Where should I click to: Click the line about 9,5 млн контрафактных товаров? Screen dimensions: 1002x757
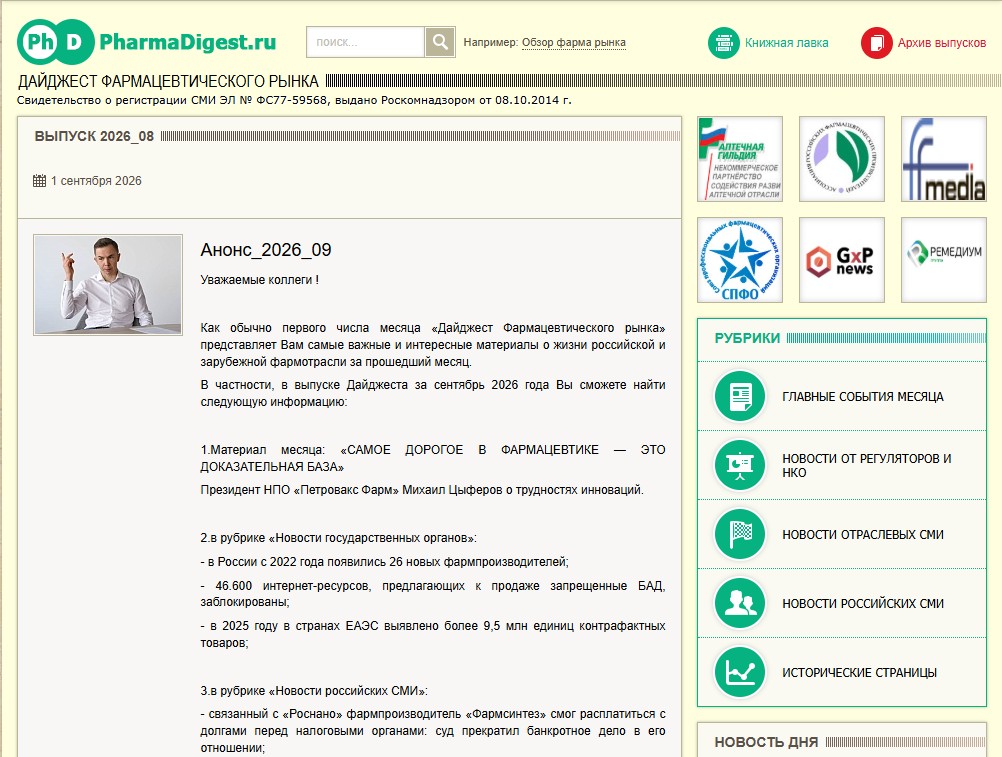(x=433, y=634)
